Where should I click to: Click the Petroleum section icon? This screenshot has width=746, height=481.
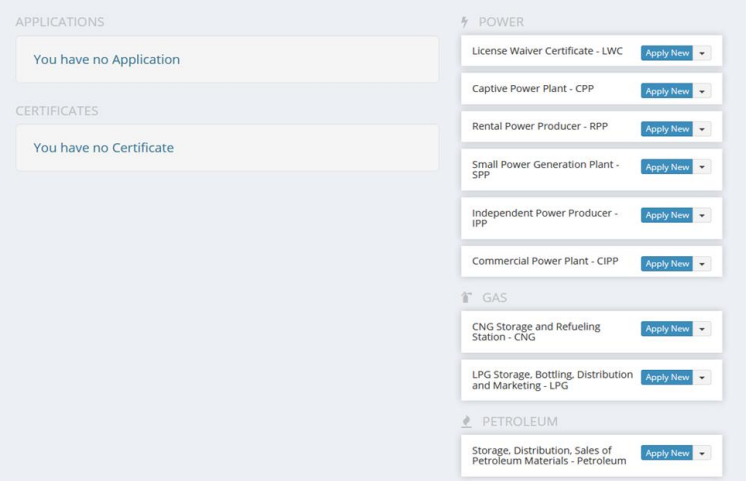[465, 422]
